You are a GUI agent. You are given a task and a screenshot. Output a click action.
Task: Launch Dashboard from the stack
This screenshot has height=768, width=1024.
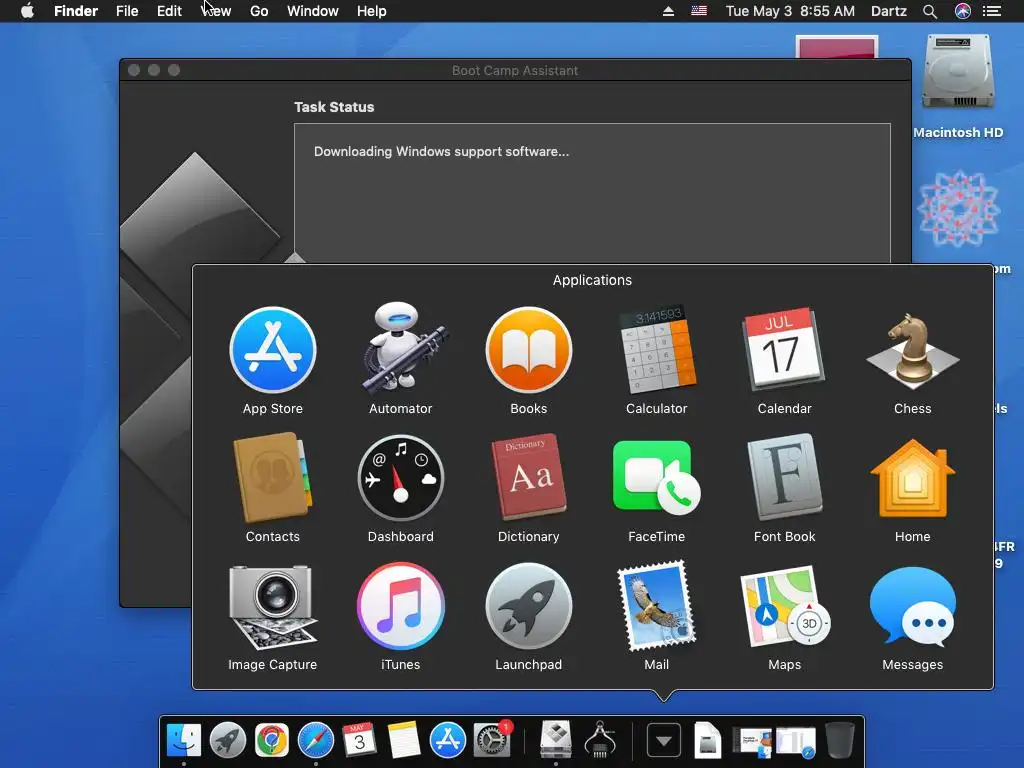coord(401,478)
